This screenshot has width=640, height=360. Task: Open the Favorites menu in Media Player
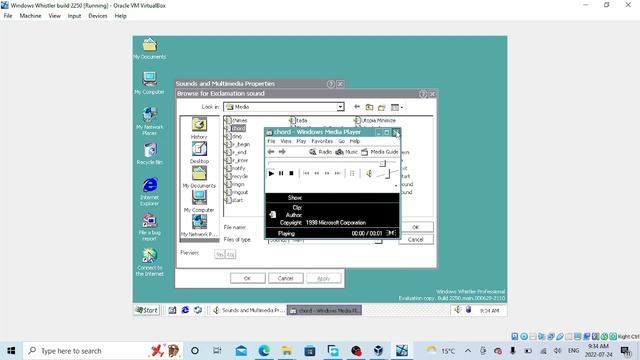[x=322, y=141]
